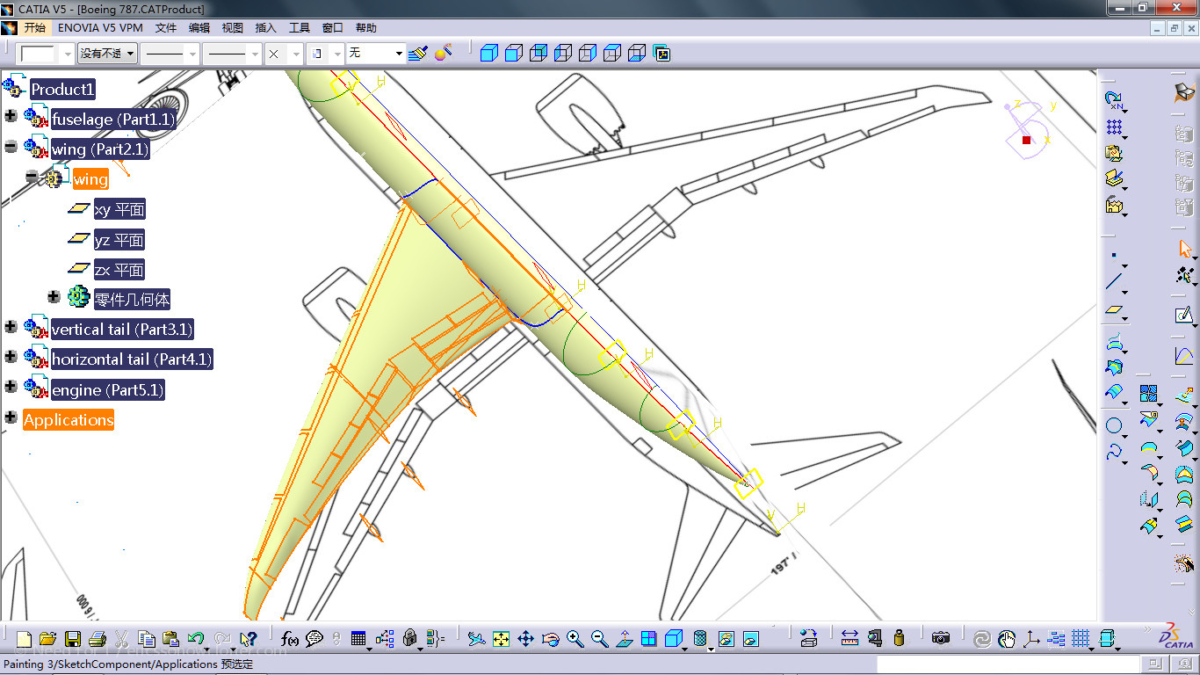Select the Rotate view tool
The image size is (1200, 675).
pos(550,638)
